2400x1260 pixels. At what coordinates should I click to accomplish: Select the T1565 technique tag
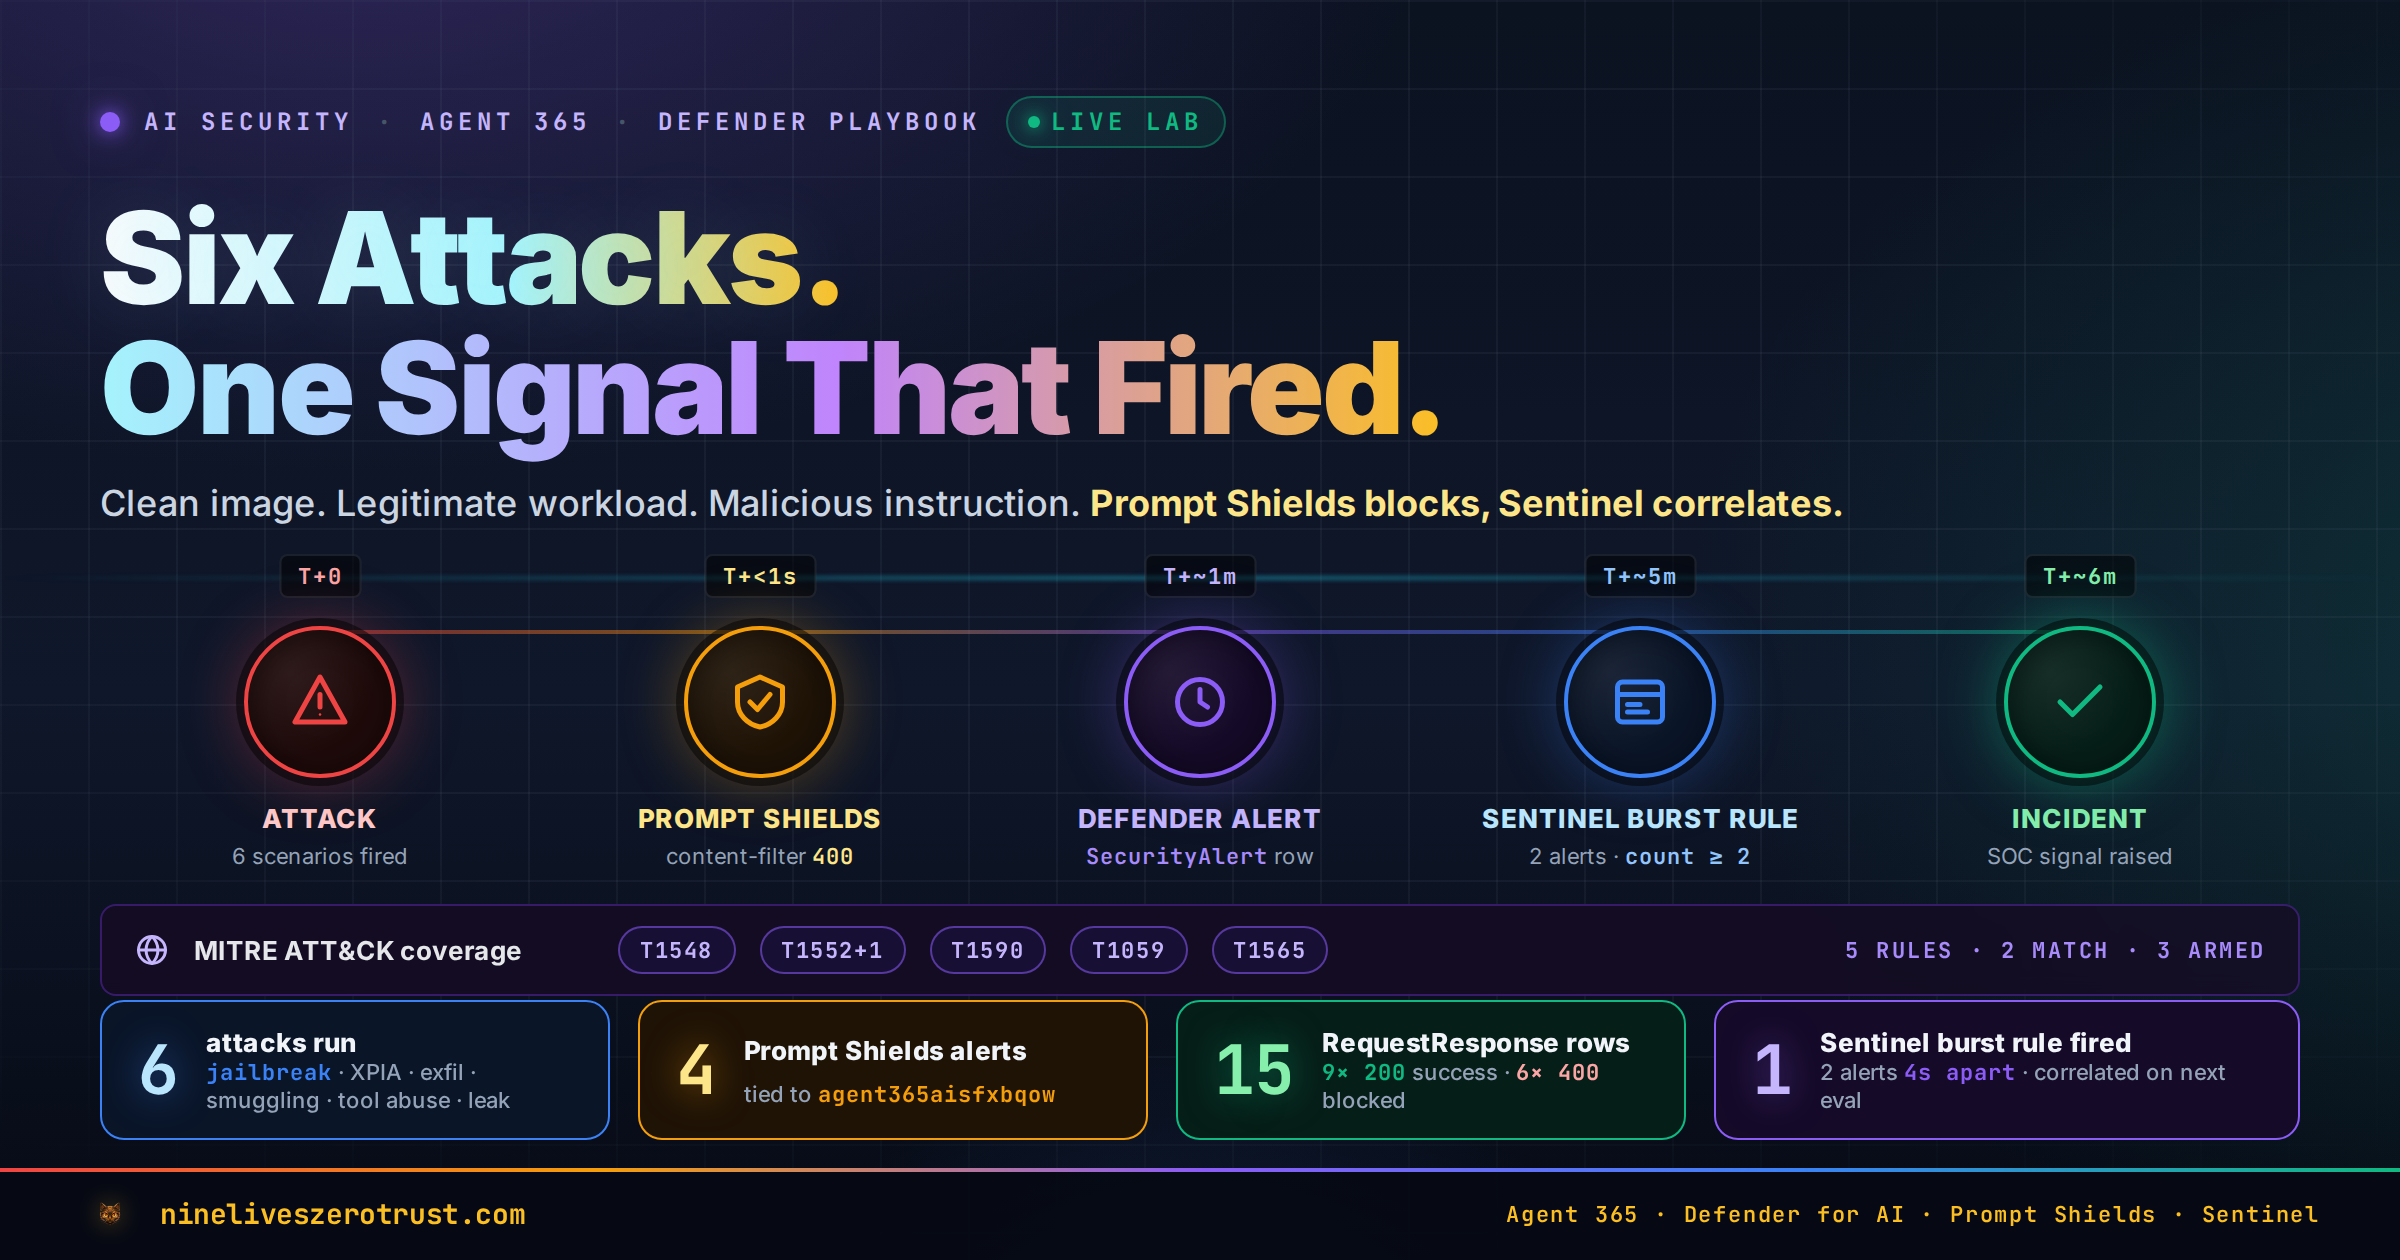coord(1269,950)
